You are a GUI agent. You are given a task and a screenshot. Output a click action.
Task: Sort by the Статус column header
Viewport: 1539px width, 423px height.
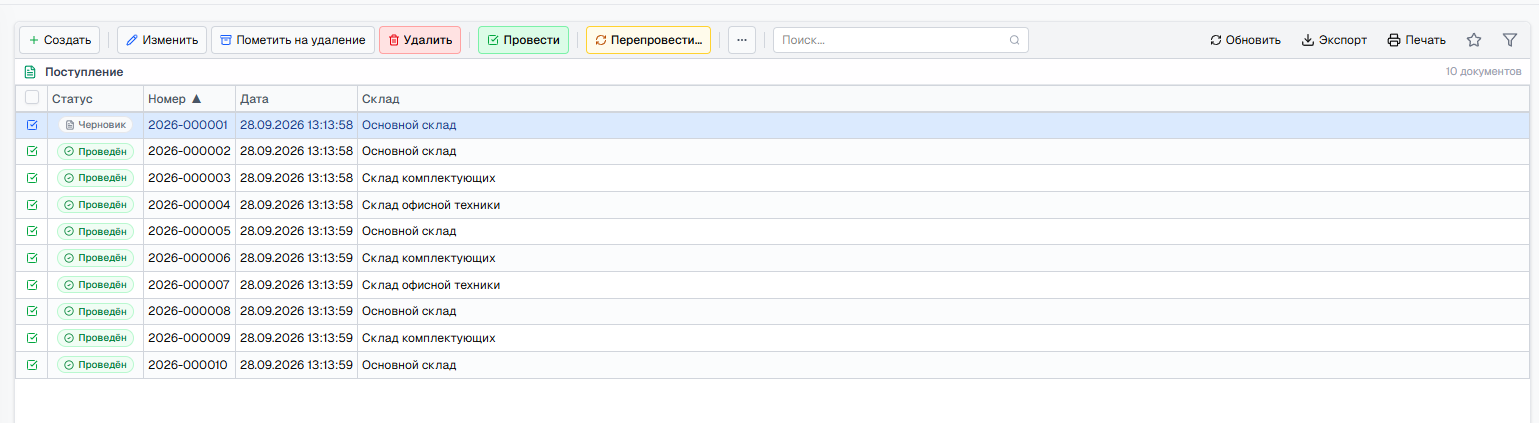(x=95, y=99)
